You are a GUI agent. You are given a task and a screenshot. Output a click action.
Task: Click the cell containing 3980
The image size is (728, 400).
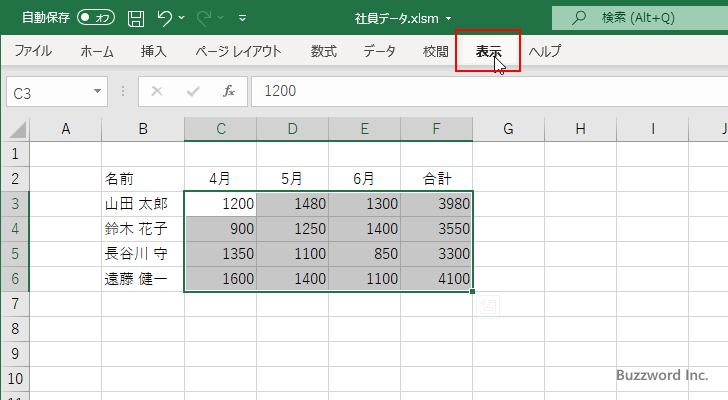(436, 204)
